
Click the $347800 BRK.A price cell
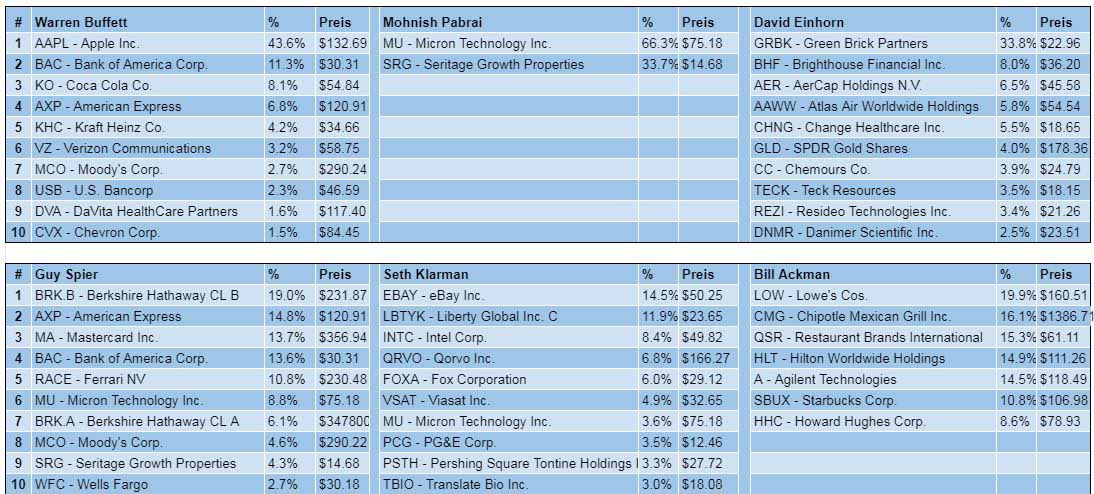point(342,421)
